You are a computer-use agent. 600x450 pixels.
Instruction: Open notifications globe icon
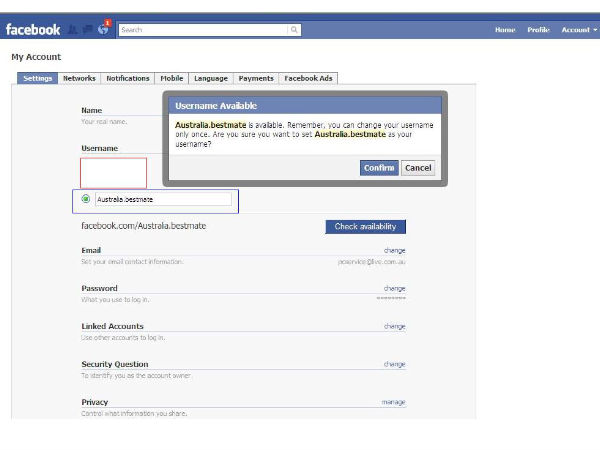(x=102, y=30)
